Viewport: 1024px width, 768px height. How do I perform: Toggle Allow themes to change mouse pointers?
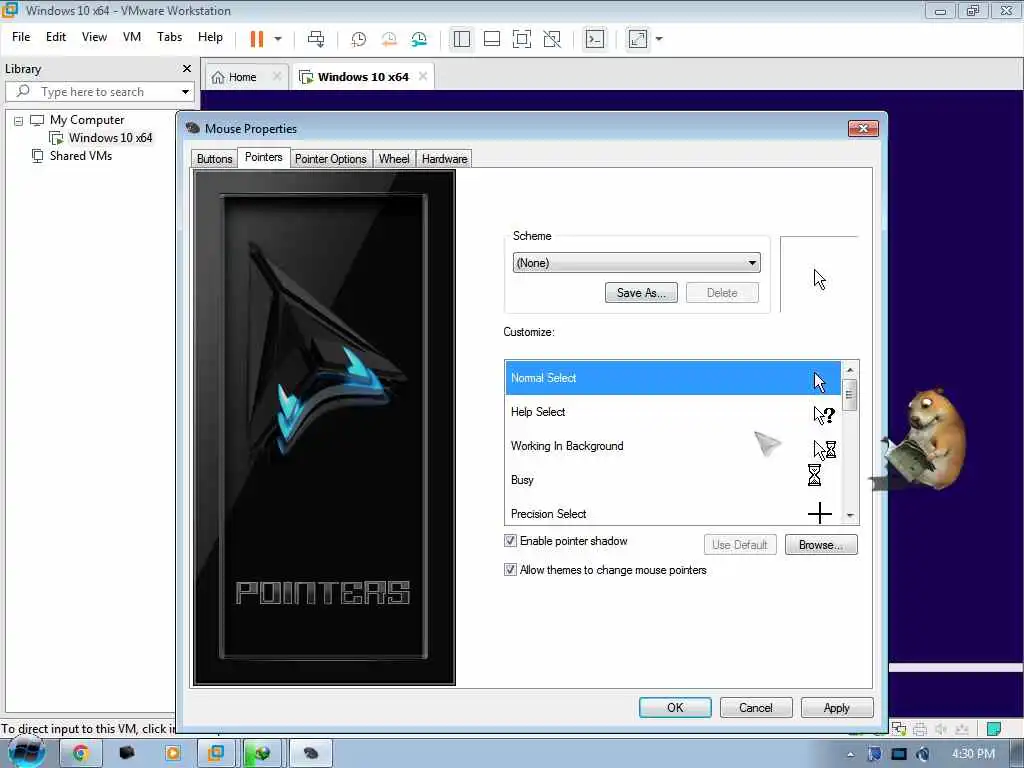(510, 569)
